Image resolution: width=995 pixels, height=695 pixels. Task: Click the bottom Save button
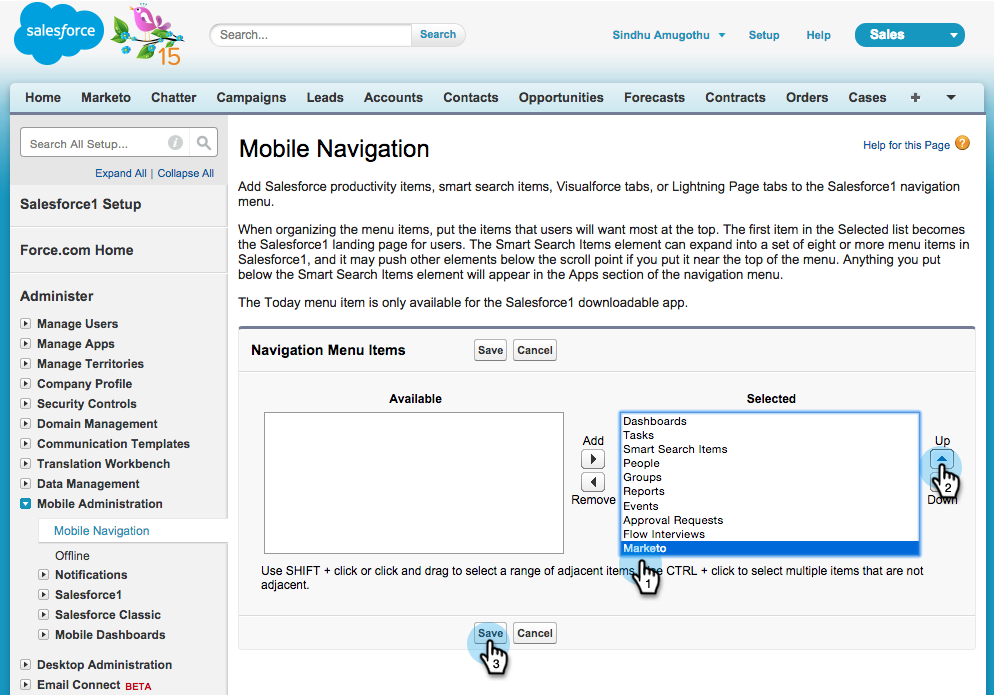(490, 633)
